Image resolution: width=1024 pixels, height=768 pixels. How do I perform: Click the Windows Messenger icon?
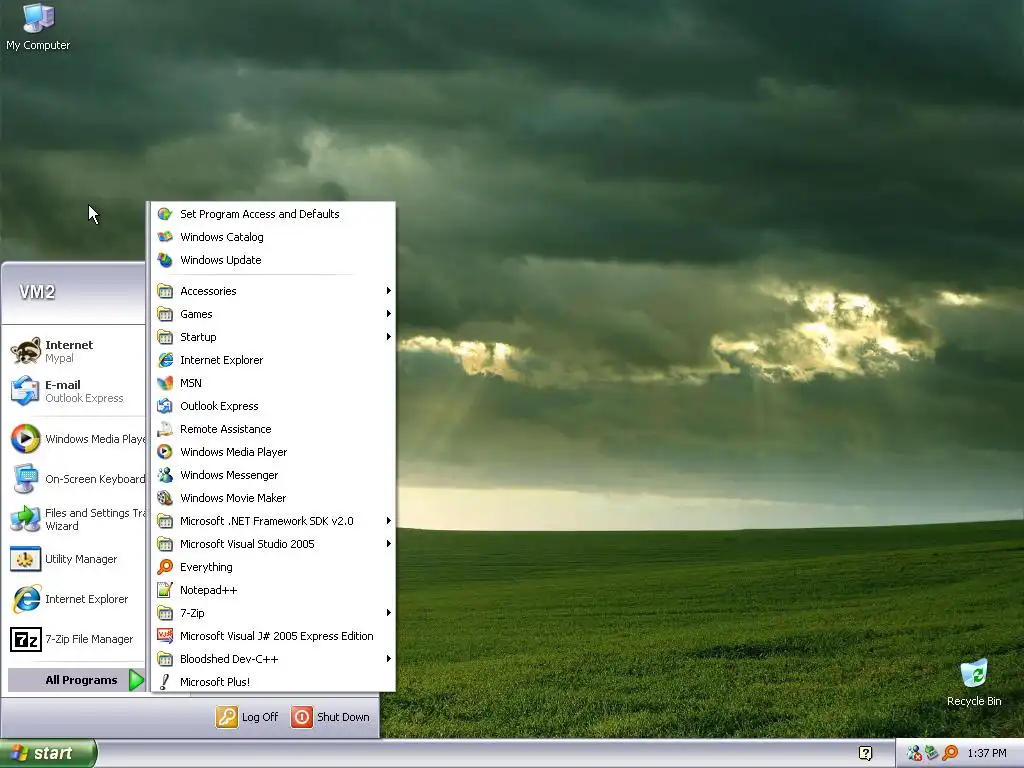coord(165,475)
